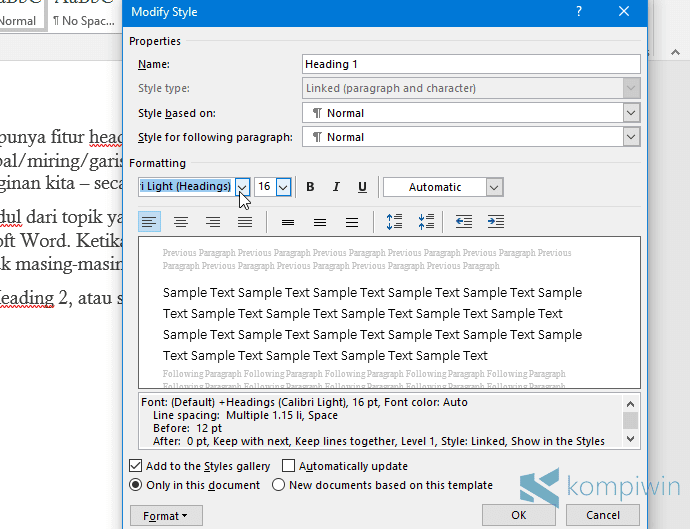690x529 pixels.
Task: Increase indent in Formatting section
Action: tap(496, 221)
